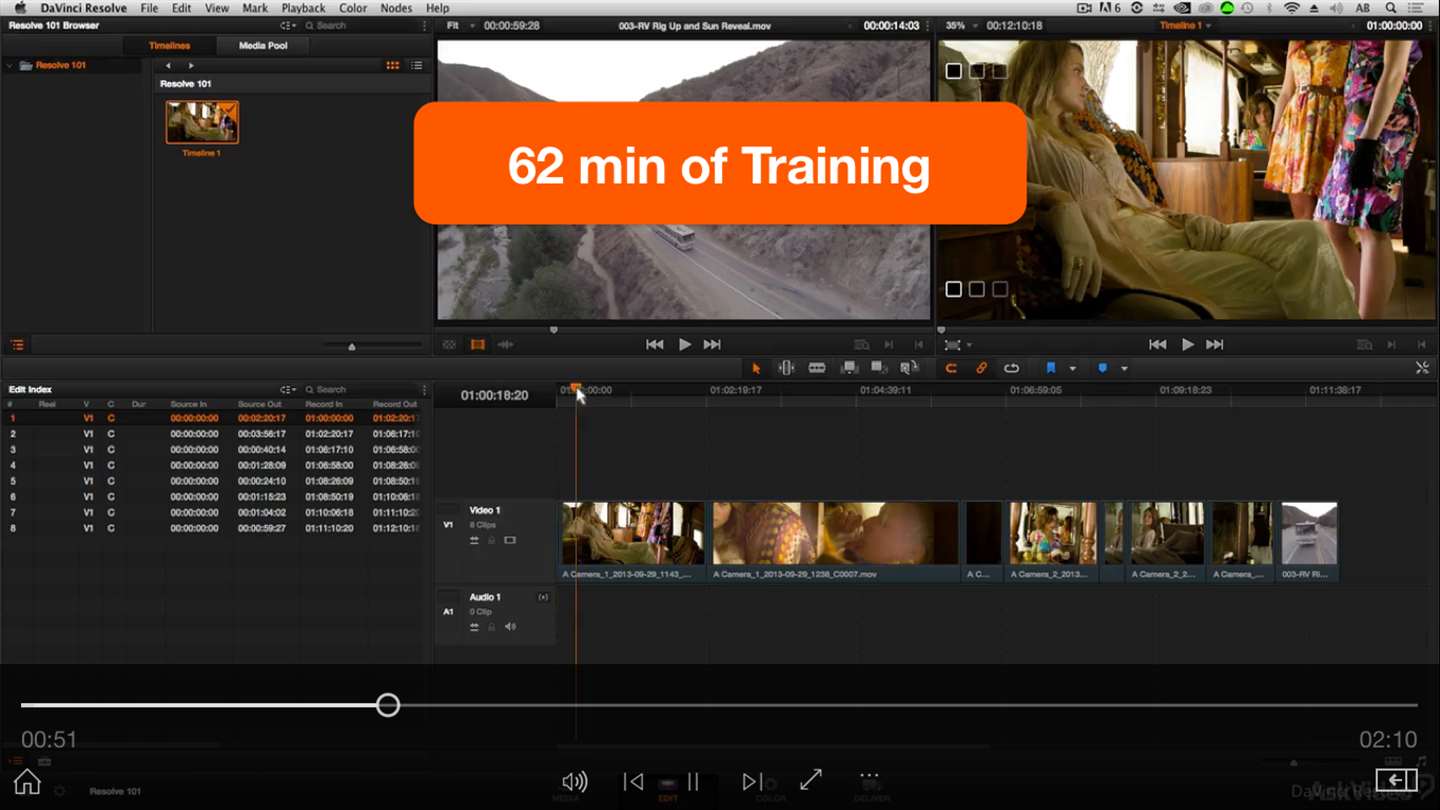Open timeline settings wrench icon
The width and height of the screenshot is (1440, 810).
click(x=1422, y=368)
